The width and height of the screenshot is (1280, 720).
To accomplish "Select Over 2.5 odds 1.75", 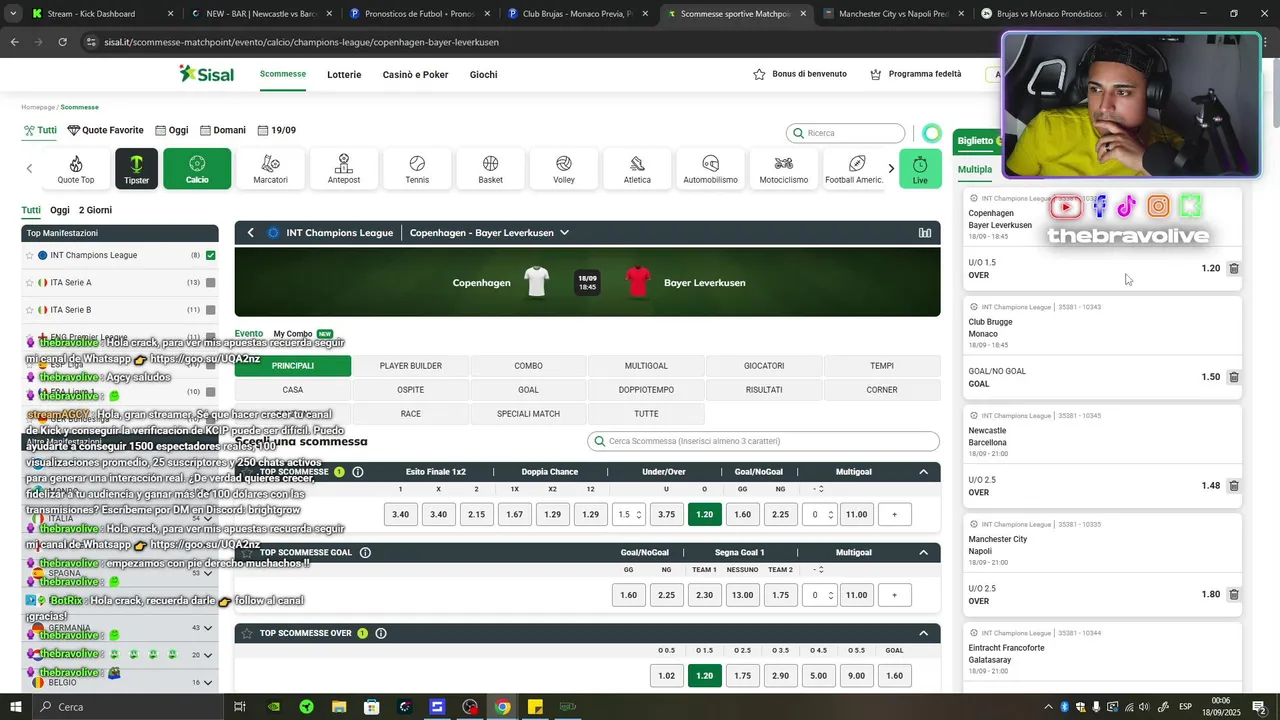I will (x=742, y=676).
